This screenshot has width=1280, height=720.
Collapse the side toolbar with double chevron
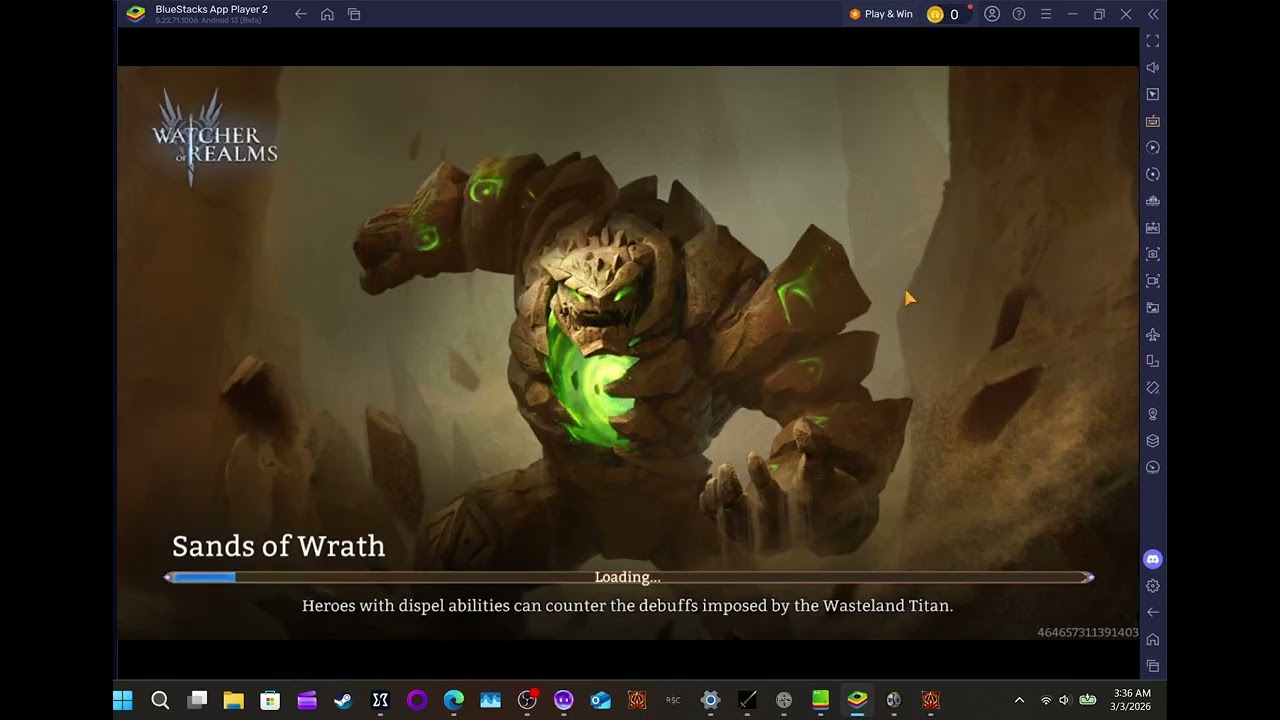pos(1153,14)
